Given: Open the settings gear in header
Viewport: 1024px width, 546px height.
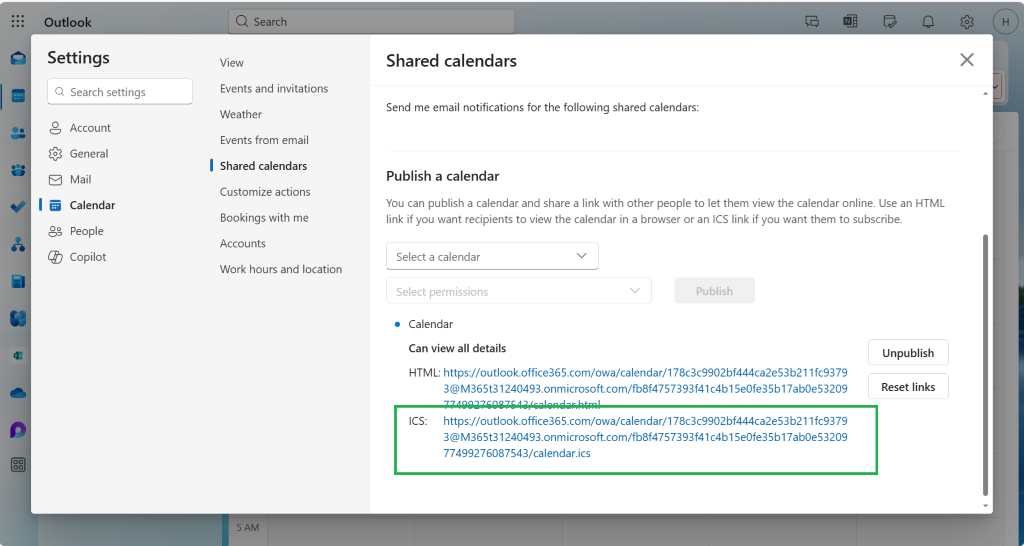Looking at the screenshot, I should (x=967, y=22).
